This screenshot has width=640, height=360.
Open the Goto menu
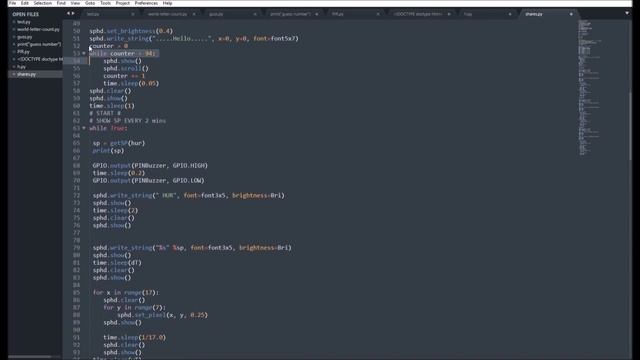90,3
